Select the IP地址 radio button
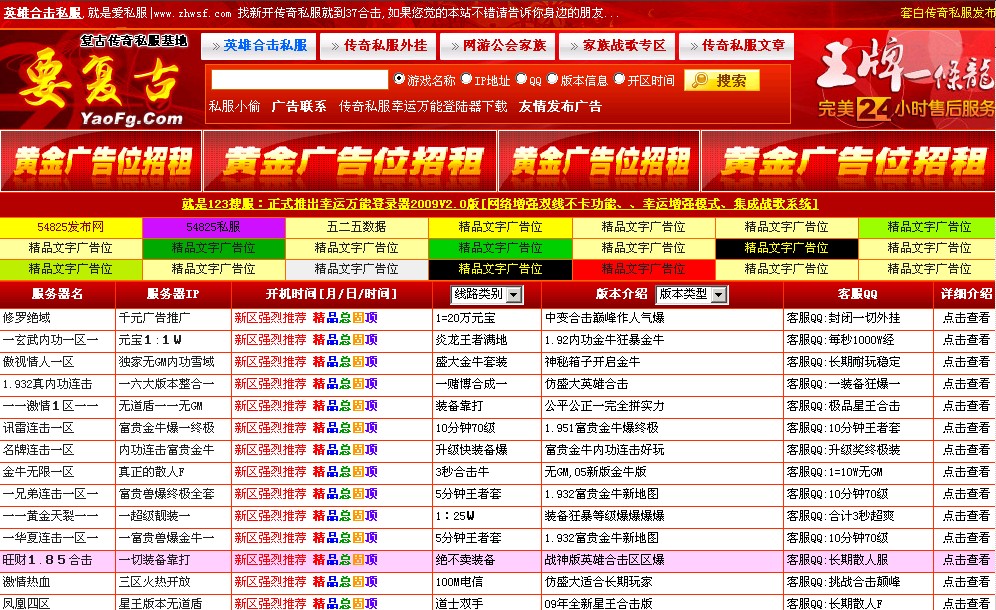Screen dimensions: 996x610 pyautogui.click(x=465, y=80)
